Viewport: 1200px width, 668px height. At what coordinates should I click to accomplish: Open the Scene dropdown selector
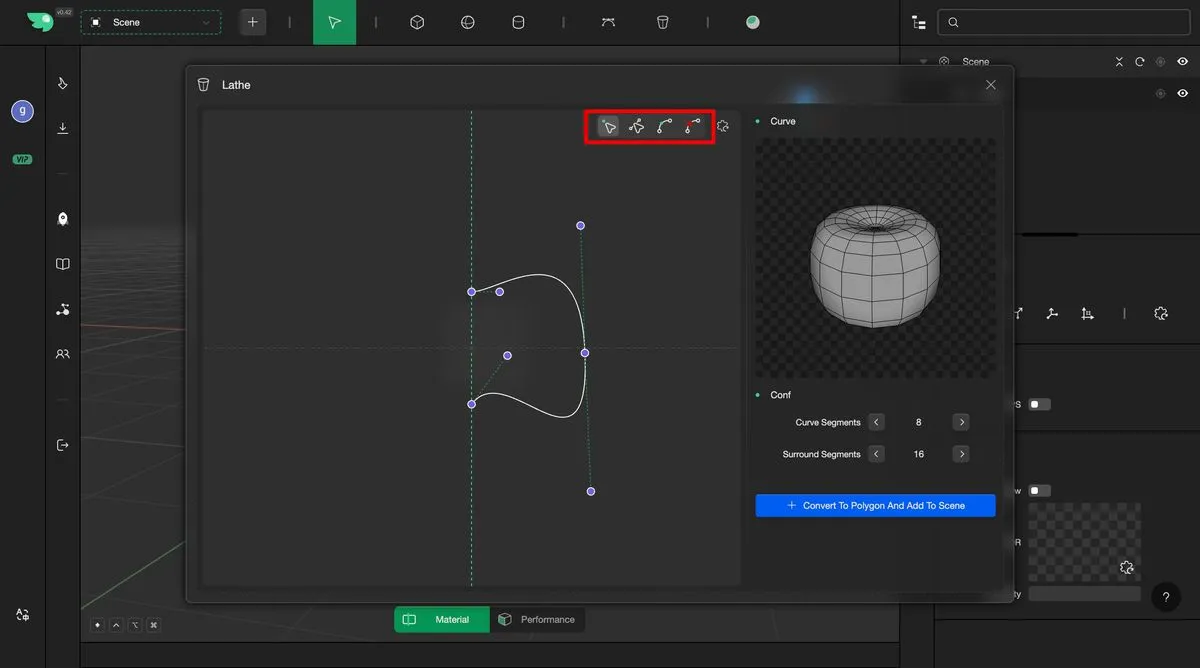pyautogui.click(x=151, y=22)
